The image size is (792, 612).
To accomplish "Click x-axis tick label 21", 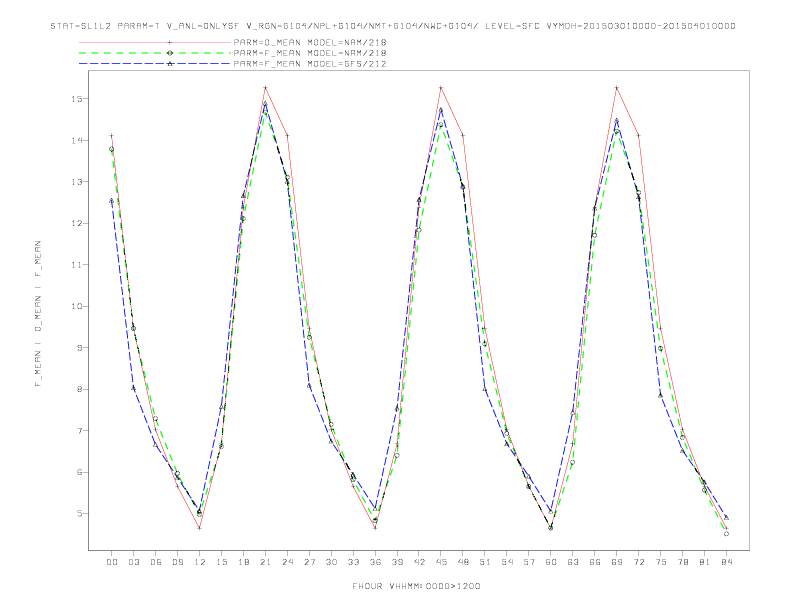I will click(265, 562).
